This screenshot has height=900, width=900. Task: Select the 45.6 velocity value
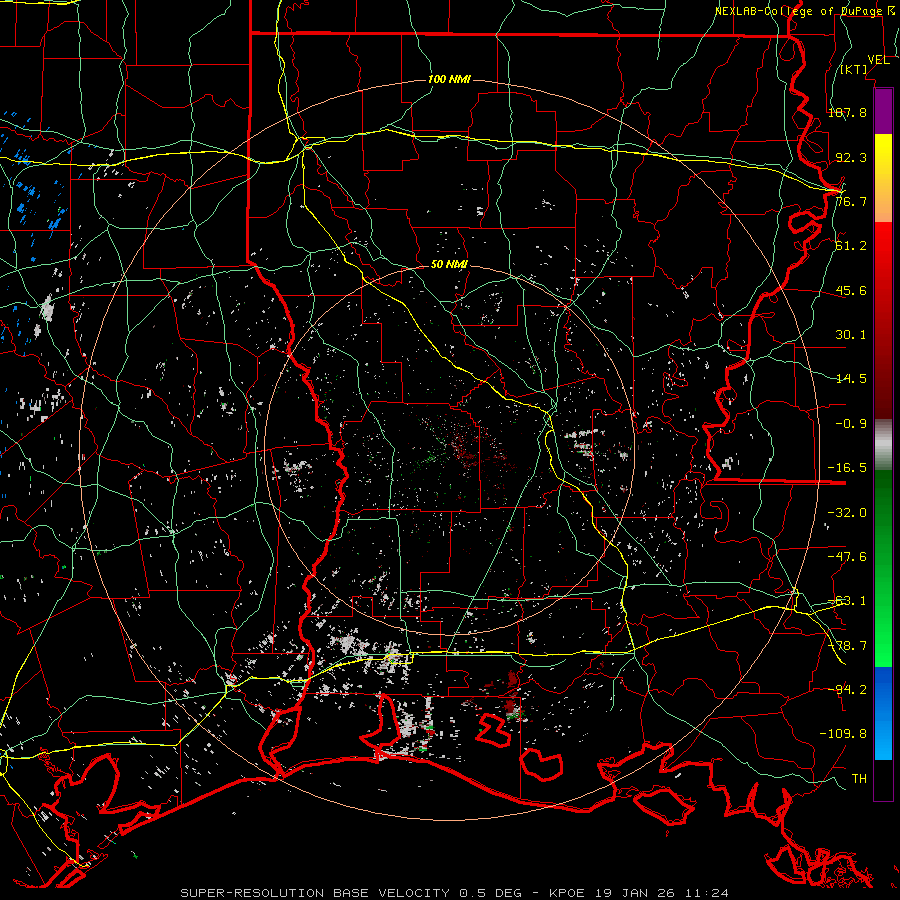851,290
